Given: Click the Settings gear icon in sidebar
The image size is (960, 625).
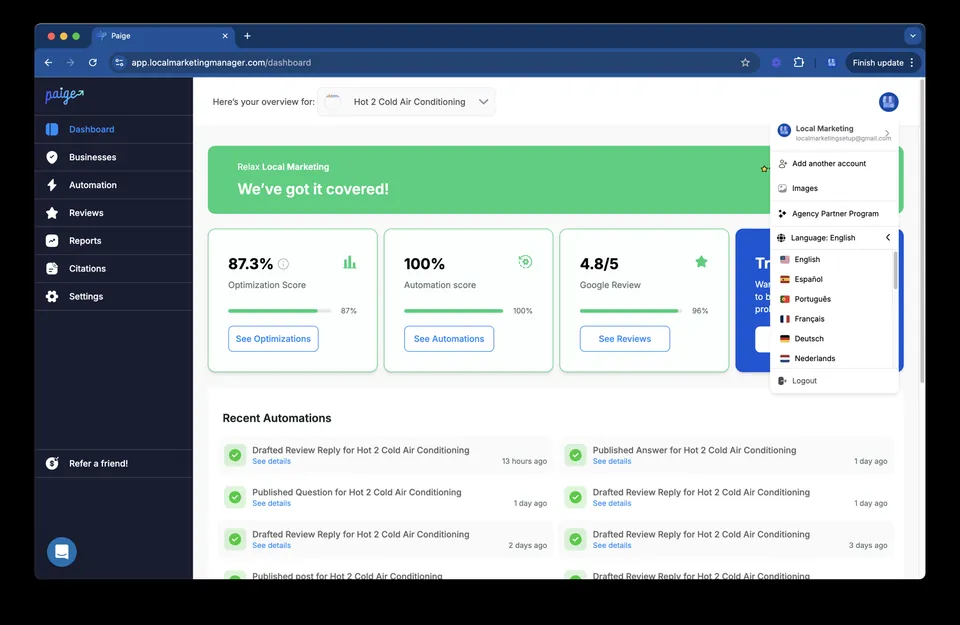Looking at the screenshot, I should point(52,296).
